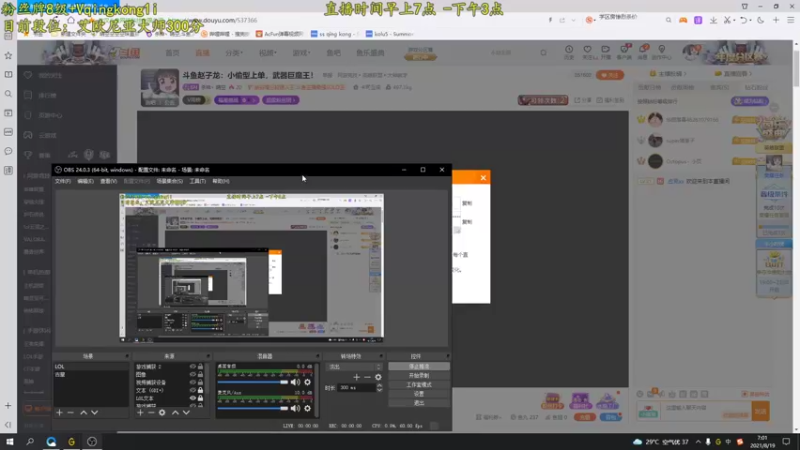
Task: Toggle visibility of 文本 (GDI+) source
Action: coord(192,390)
